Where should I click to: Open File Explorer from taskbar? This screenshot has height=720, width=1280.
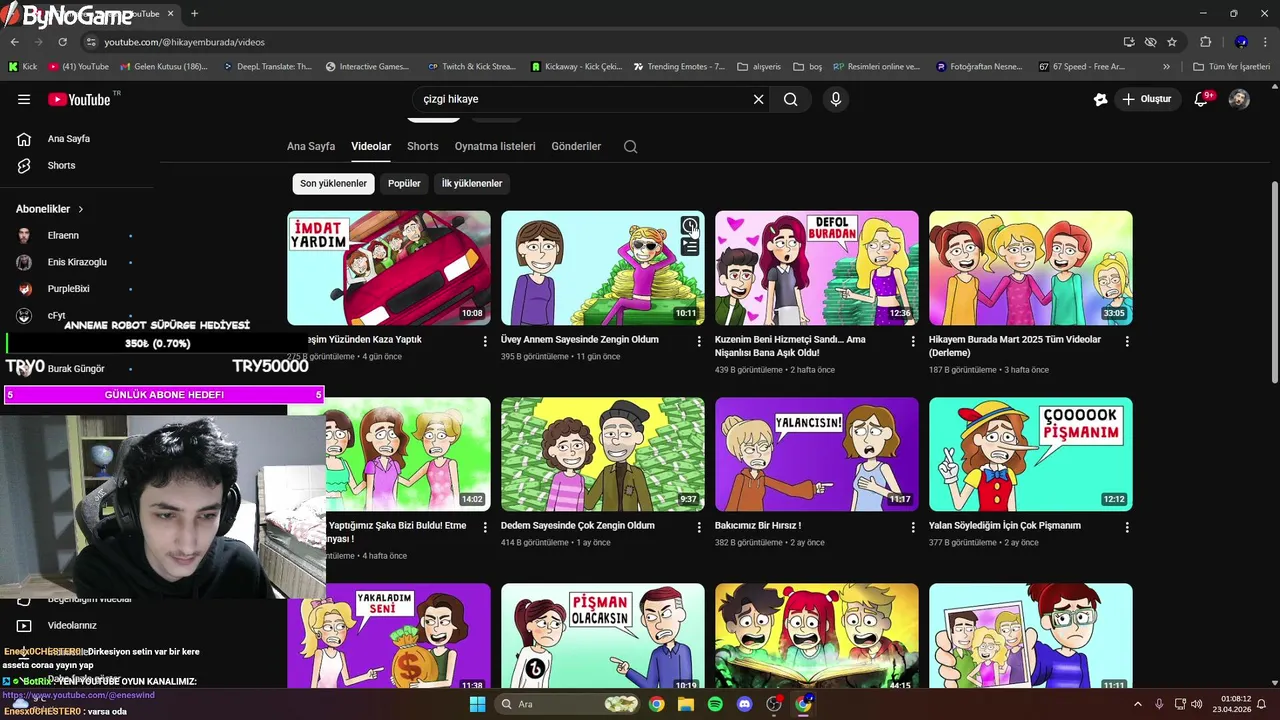(x=685, y=704)
